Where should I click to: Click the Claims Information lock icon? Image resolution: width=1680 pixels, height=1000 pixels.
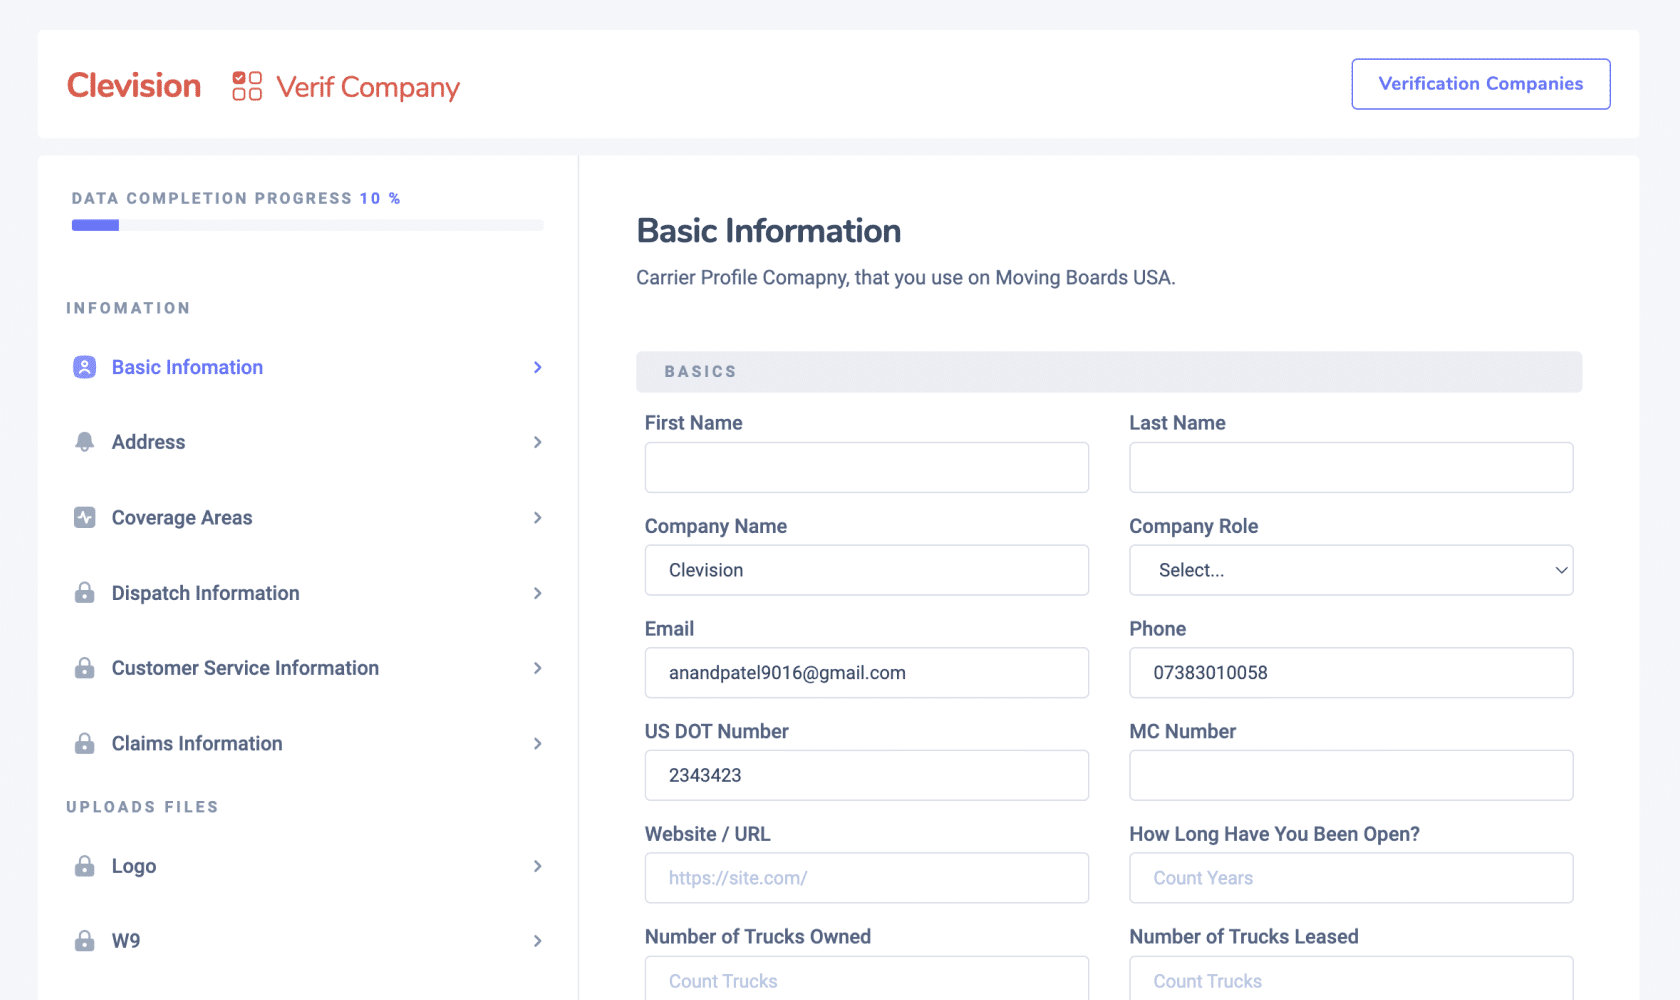tap(85, 743)
